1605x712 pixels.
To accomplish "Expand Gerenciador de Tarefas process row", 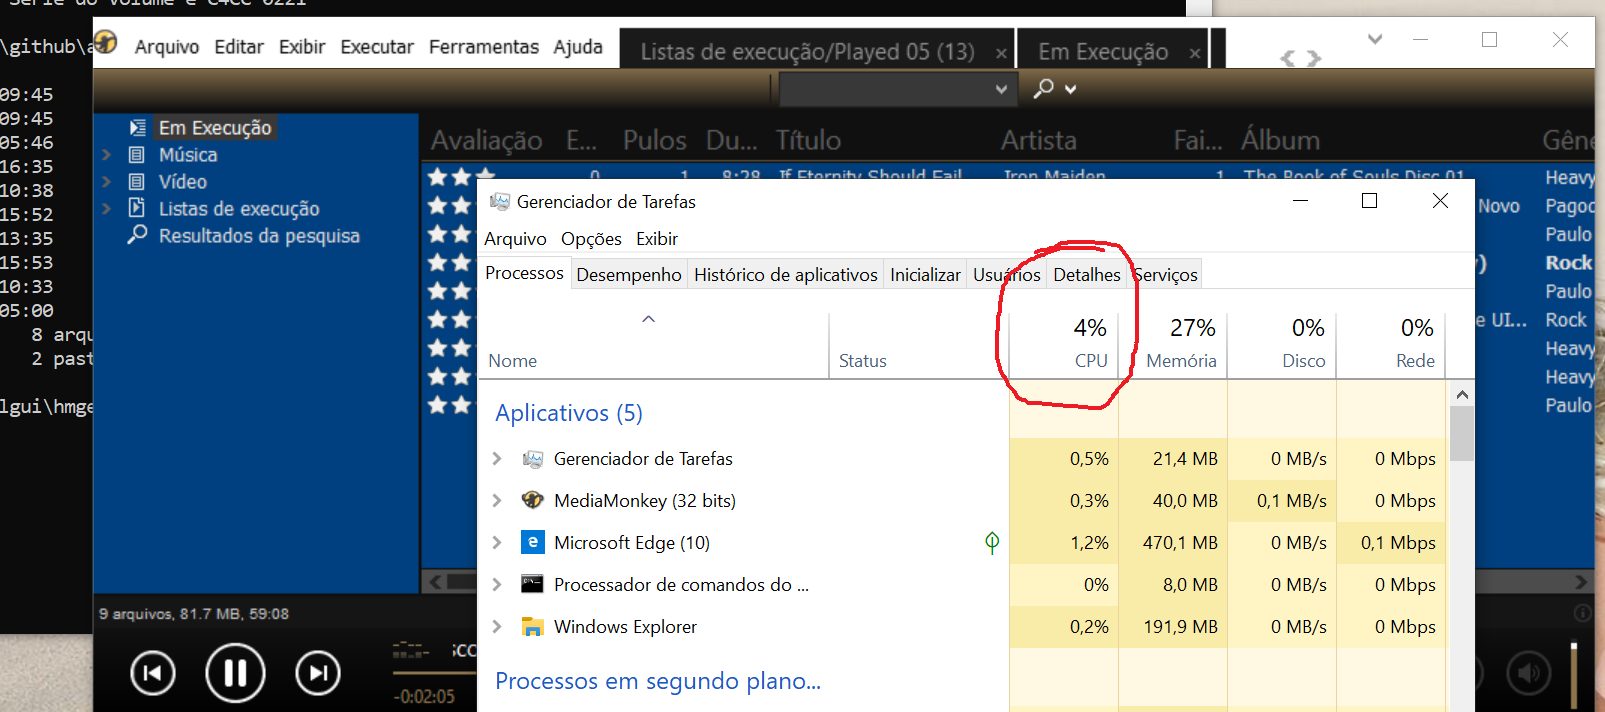I will [x=497, y=459].
